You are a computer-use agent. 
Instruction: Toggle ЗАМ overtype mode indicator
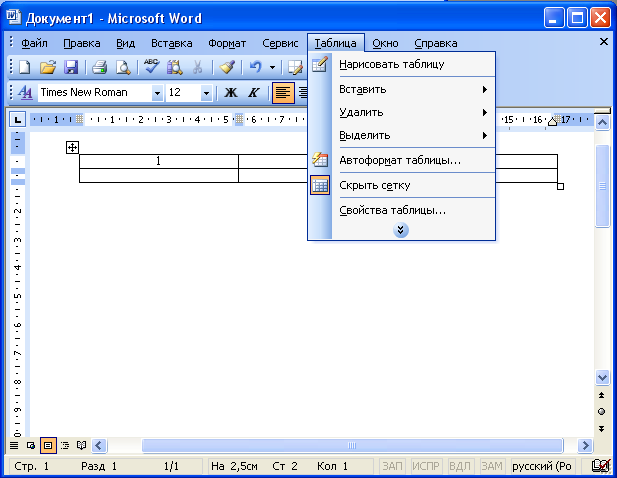492,466
